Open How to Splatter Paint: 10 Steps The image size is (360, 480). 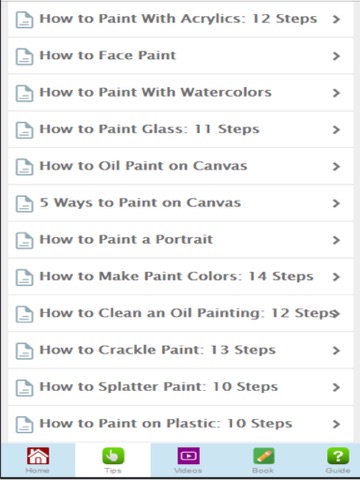(180, 387)
